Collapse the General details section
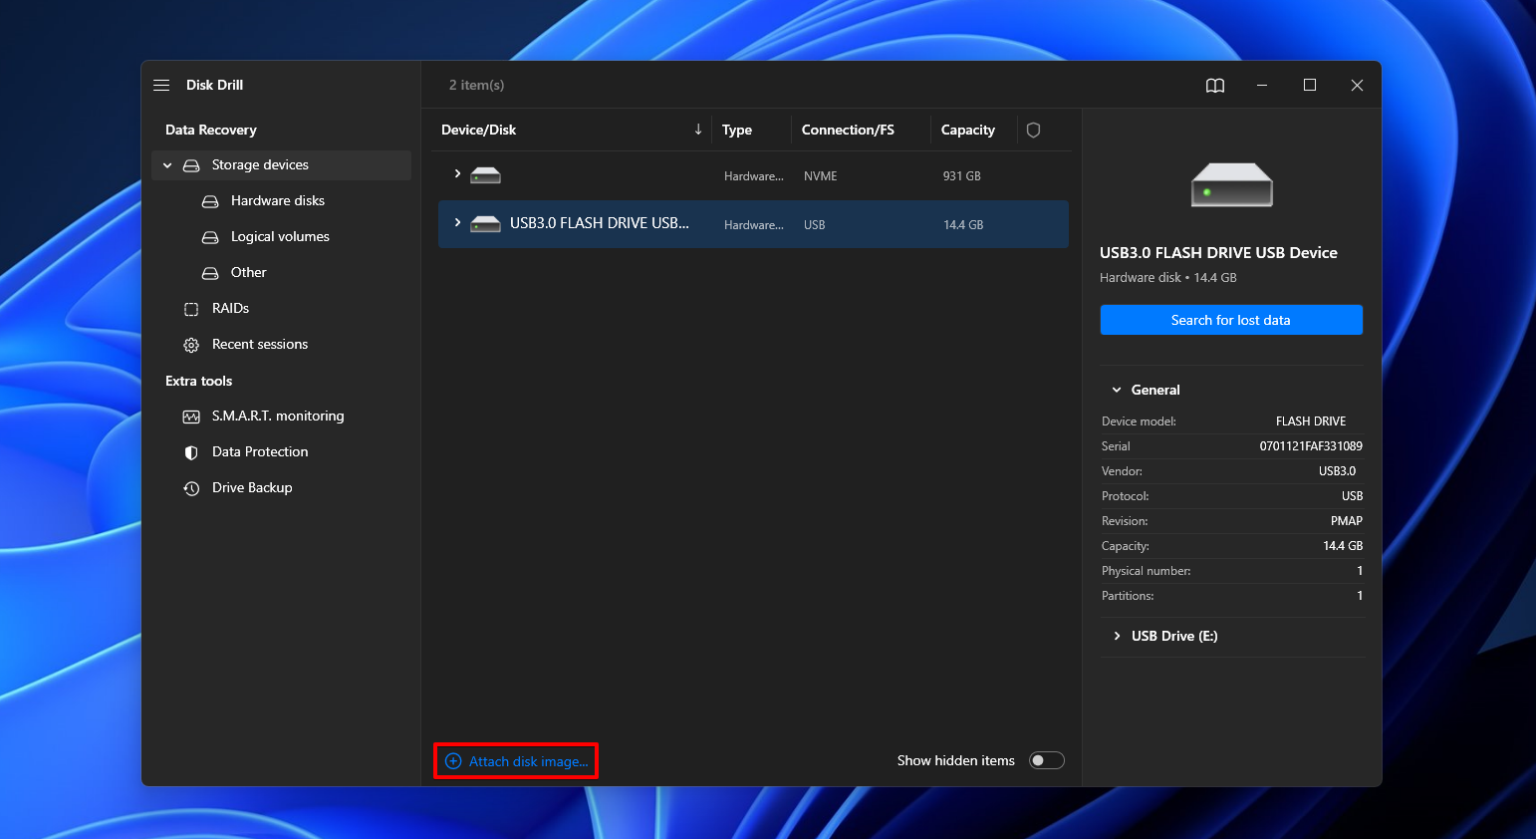 pyautogui.click(x=1117, y=389)
